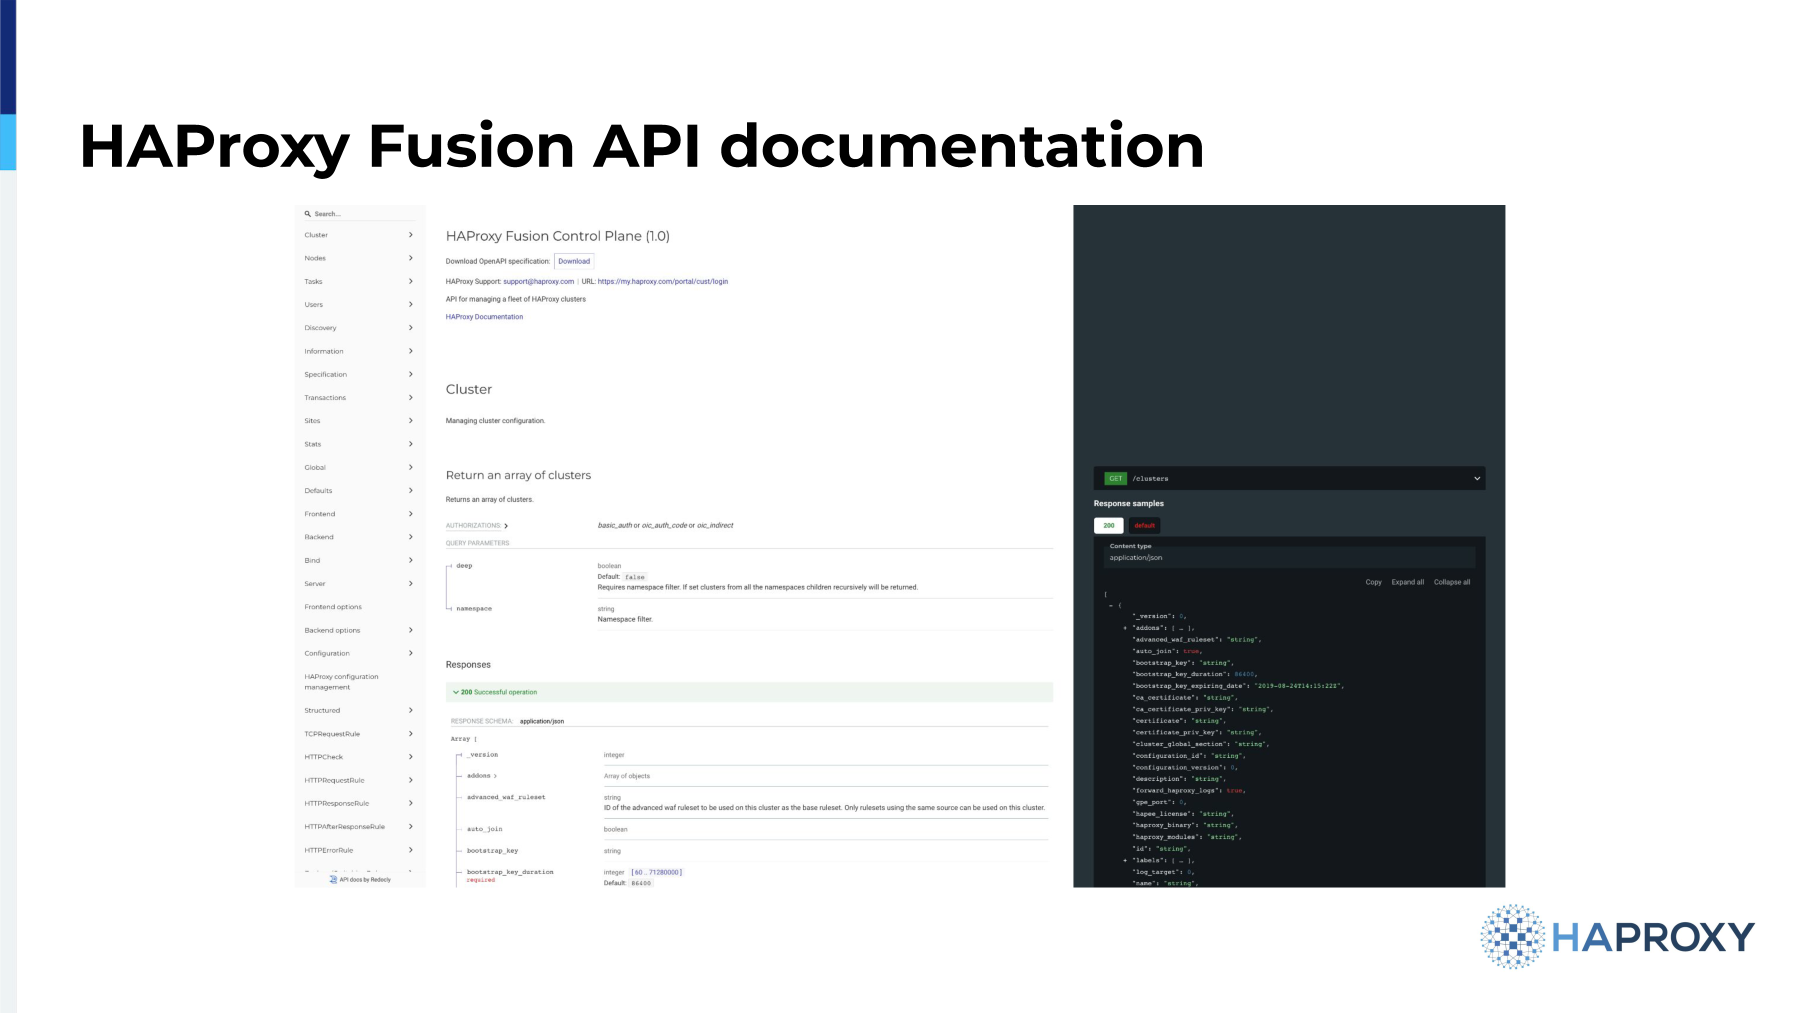
Task: Collapse the first JSON object with minus toggle
Action: click(x=1110, y=605)
